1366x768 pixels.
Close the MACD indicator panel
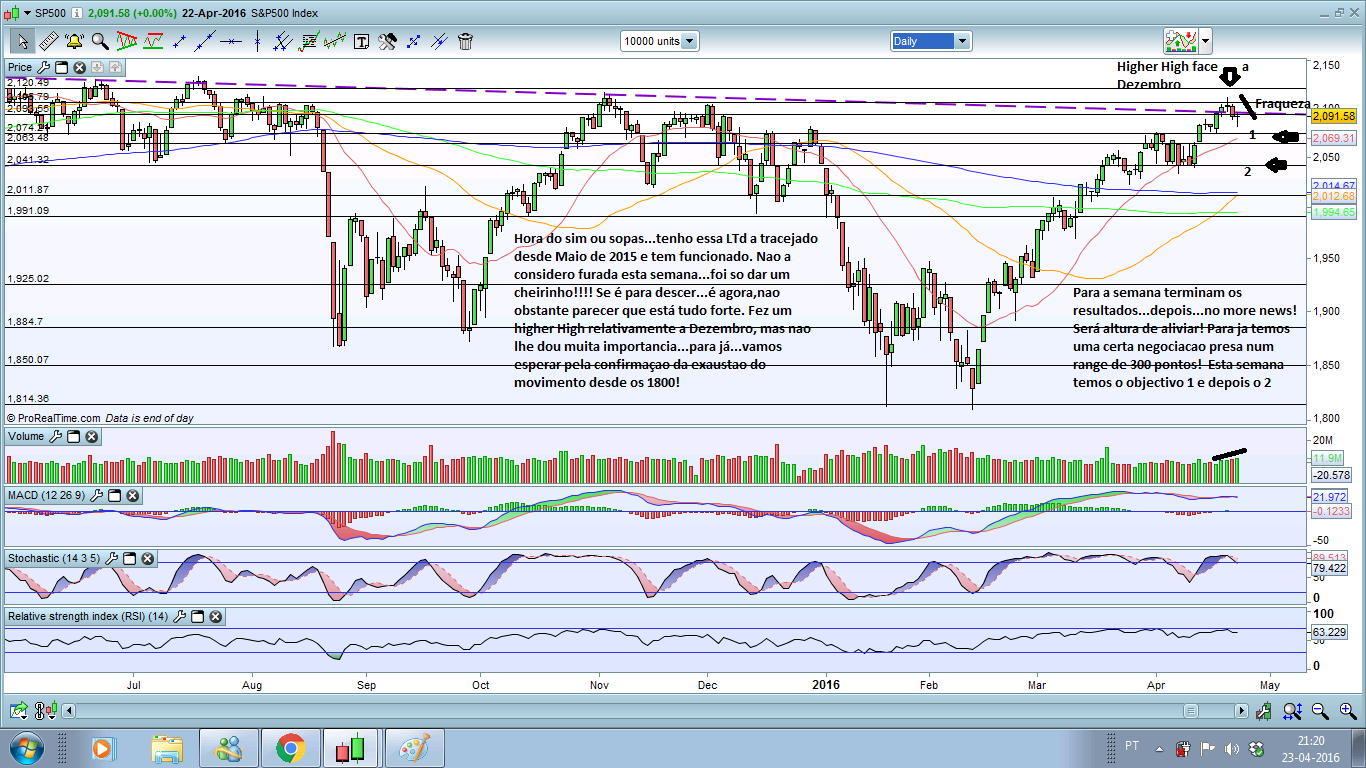[x=132, y=495]
